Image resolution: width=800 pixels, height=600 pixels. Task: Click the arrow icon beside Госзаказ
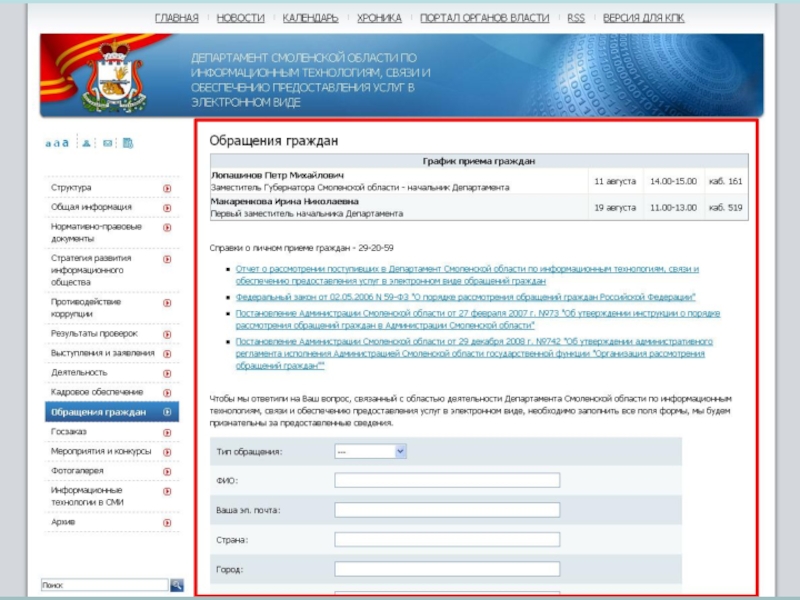[167, 433]
